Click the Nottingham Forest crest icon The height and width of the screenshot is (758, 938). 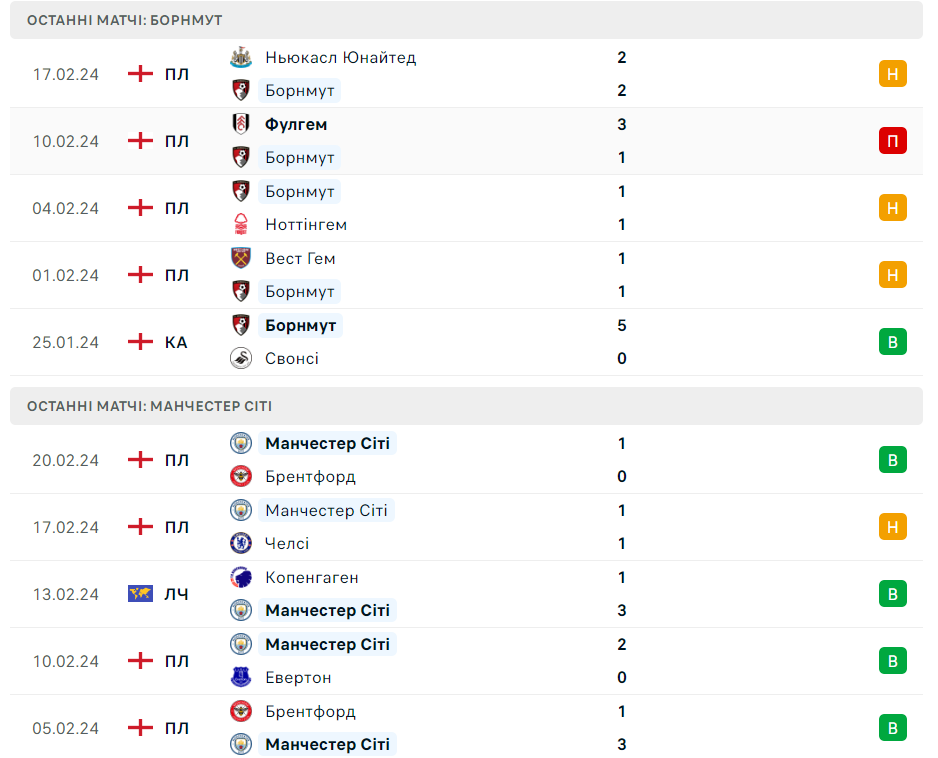point(240,225)
